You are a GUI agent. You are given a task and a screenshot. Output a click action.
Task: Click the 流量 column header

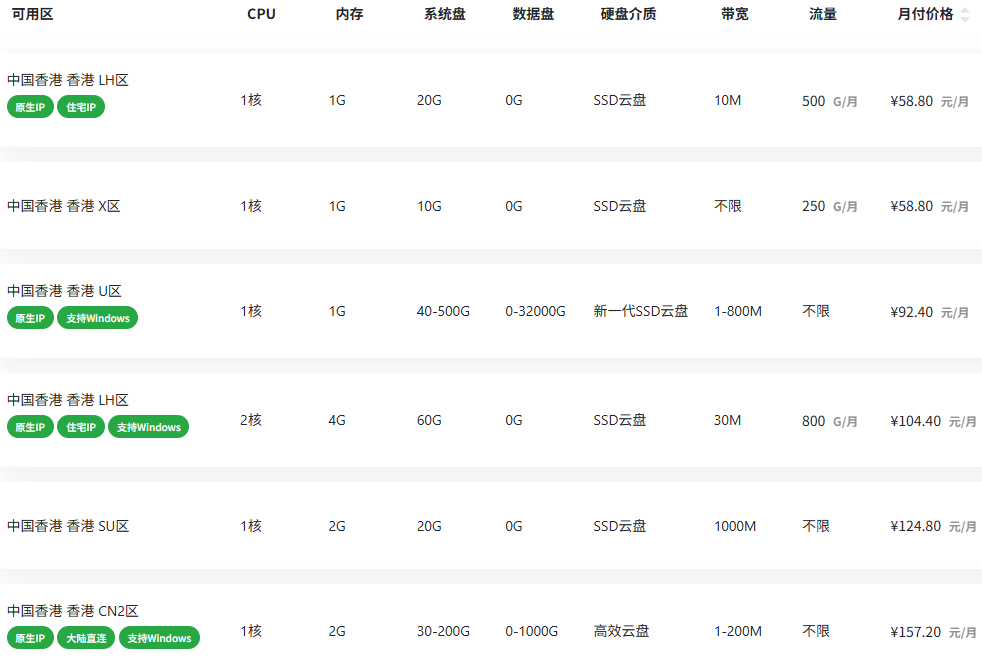[x=823, y=15]
